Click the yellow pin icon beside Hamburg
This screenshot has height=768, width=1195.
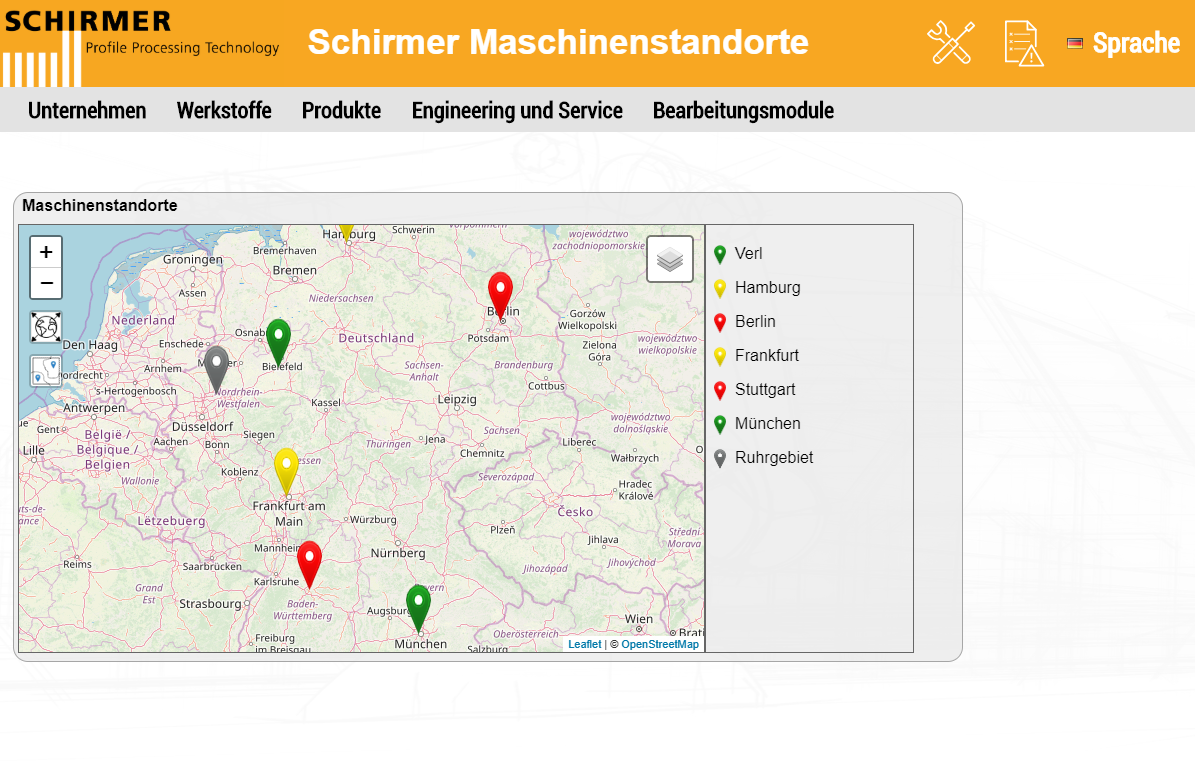pyautogui.click(x=719, y=289)
